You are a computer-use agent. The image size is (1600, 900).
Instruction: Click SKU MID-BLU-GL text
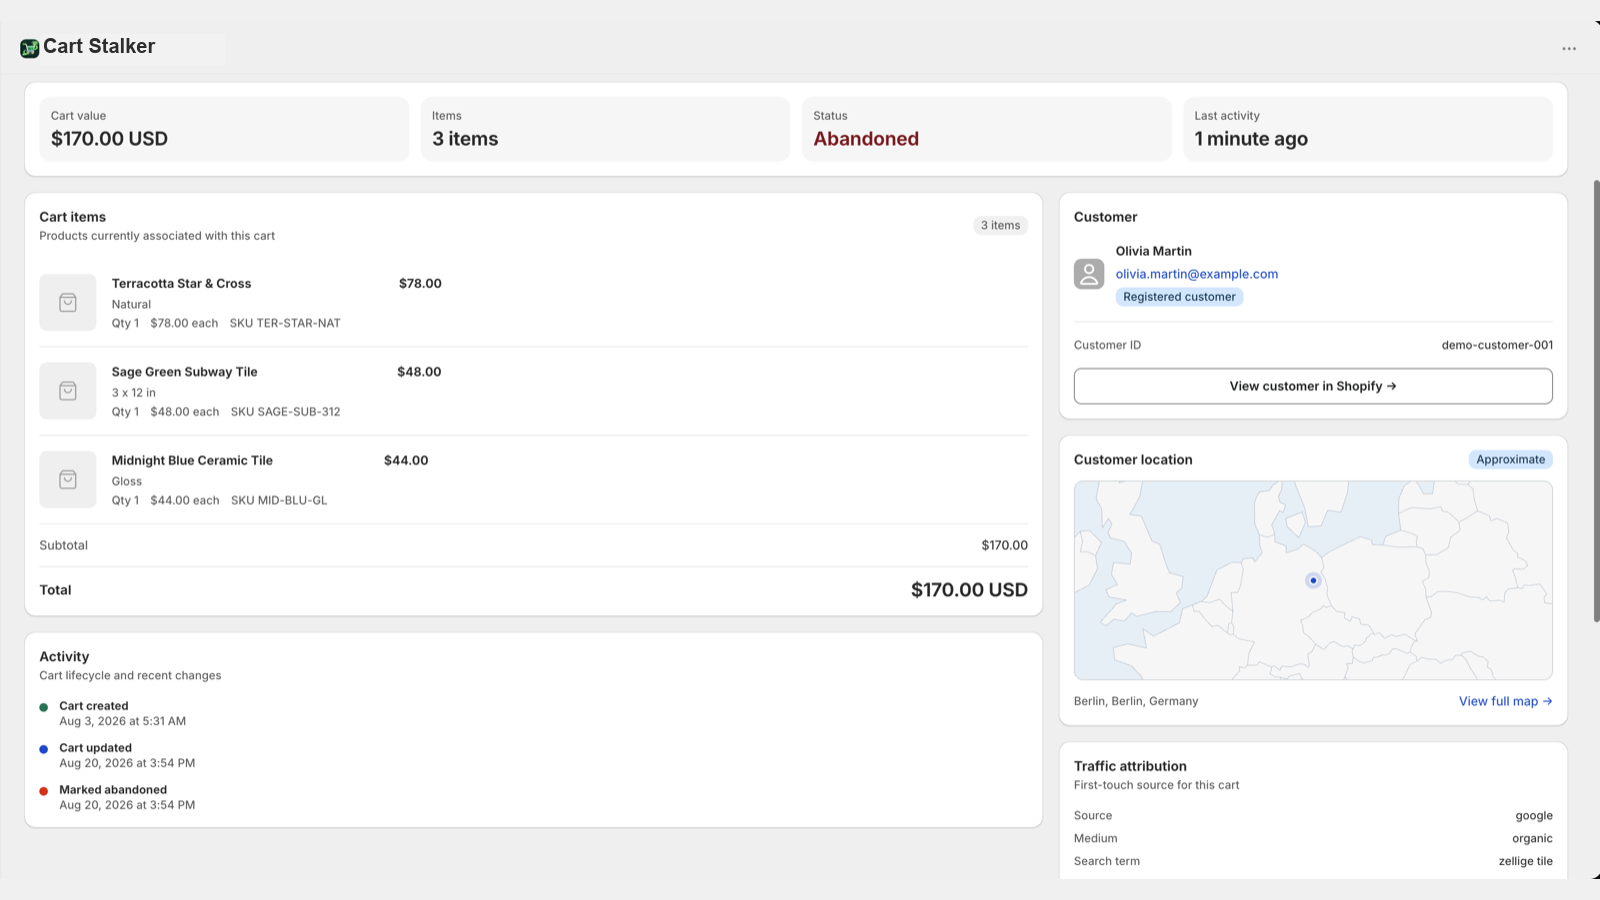point(279,500)
